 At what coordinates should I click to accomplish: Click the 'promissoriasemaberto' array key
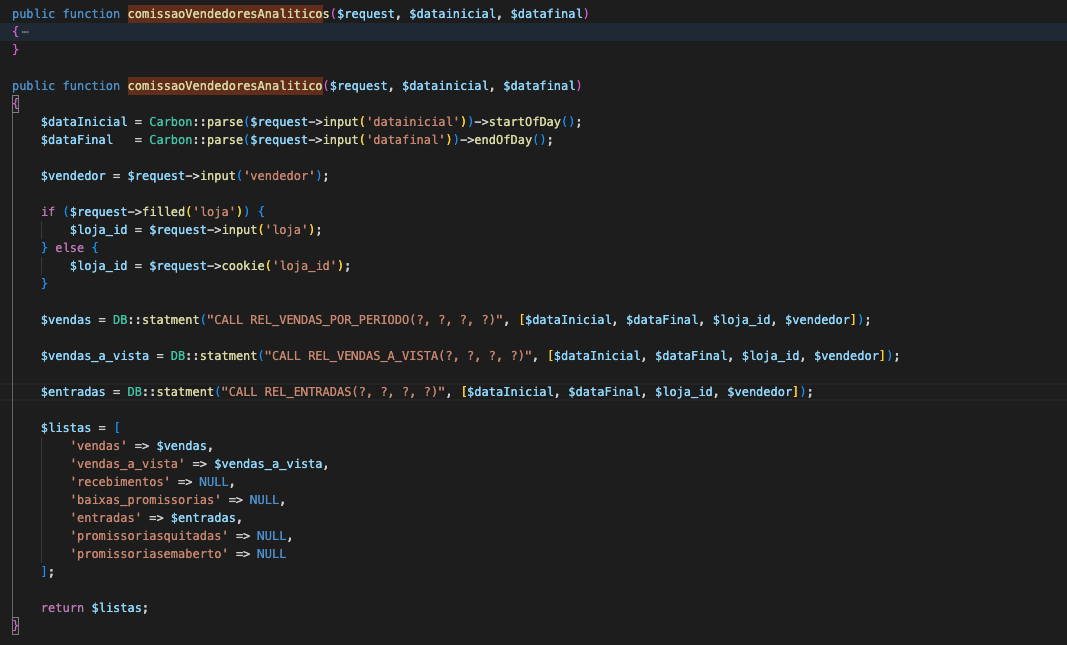tap(149, 554)
